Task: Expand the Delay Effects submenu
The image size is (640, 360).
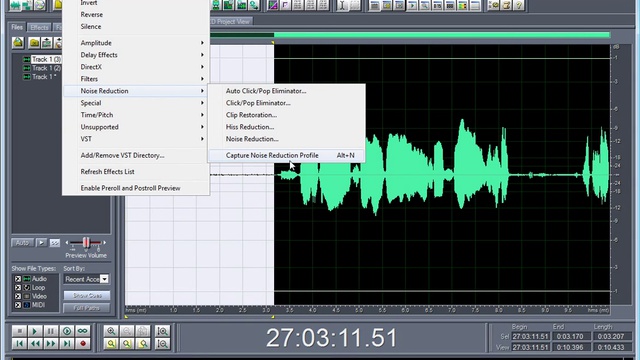Action: coord(136,55)
